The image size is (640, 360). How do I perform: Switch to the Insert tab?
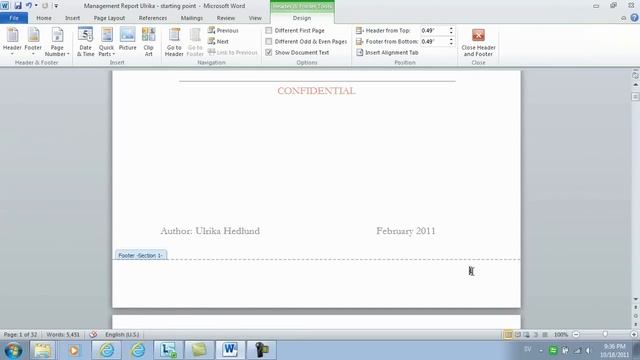pos(72,18)
